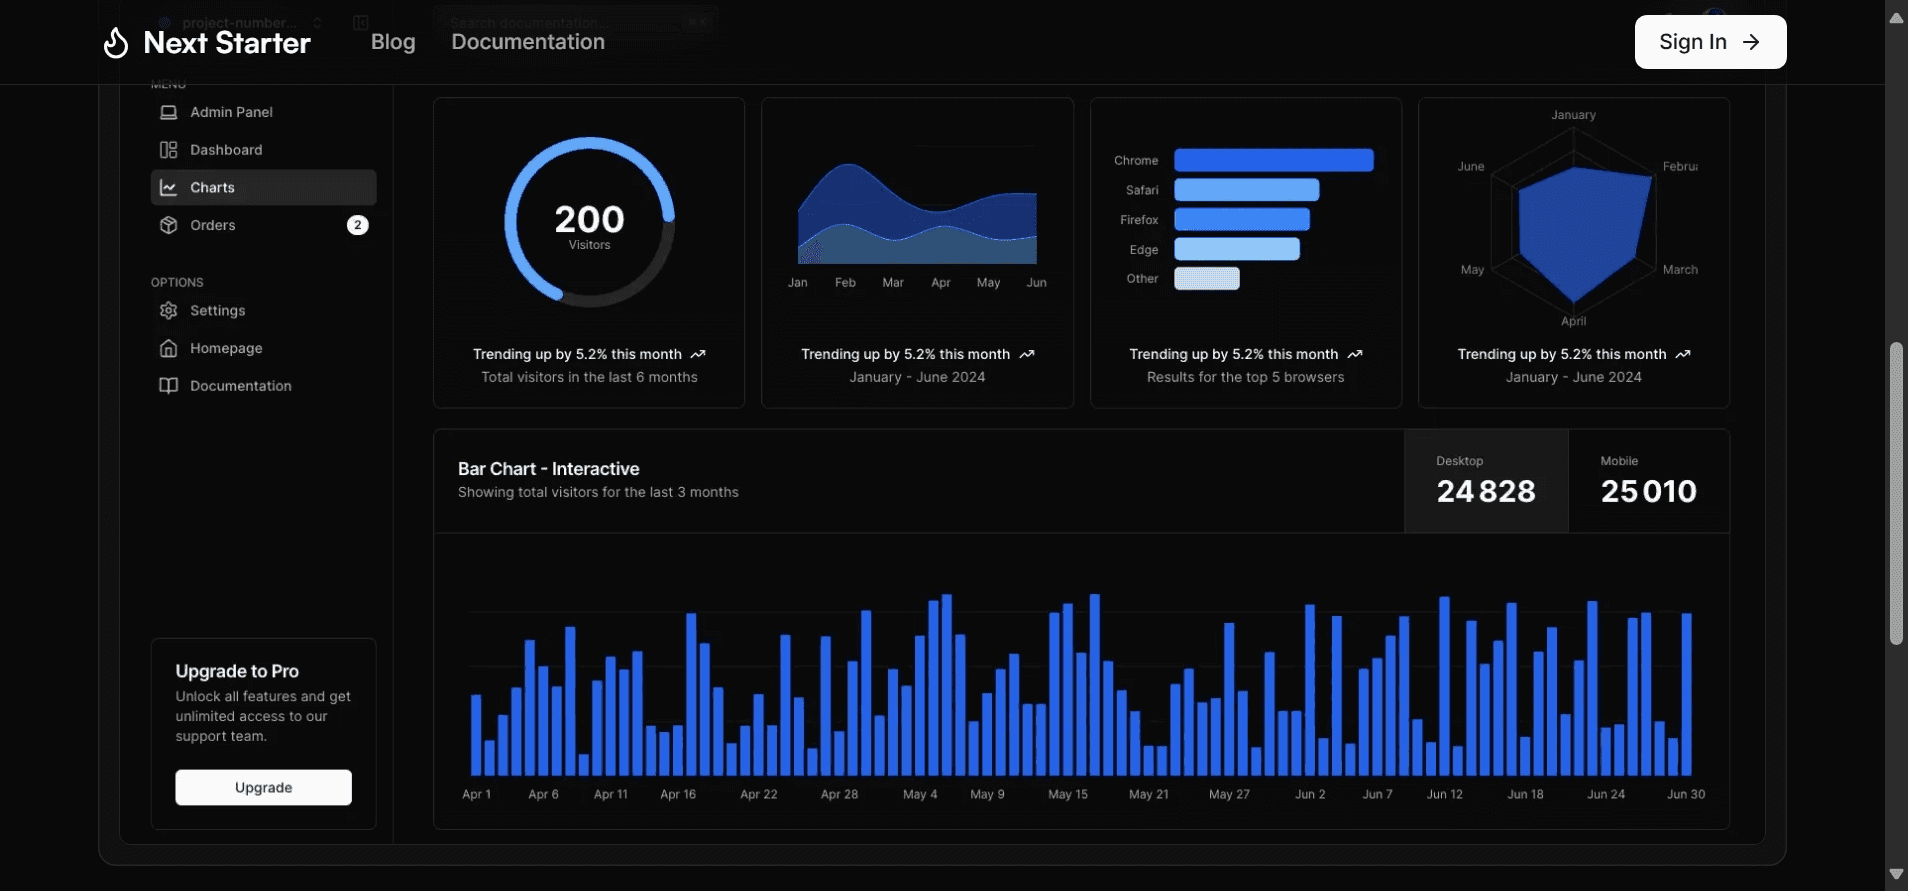Select Charts in sidebar menu
The width and height of the screenshot is (1908, 891).
(x=263, y=188)
